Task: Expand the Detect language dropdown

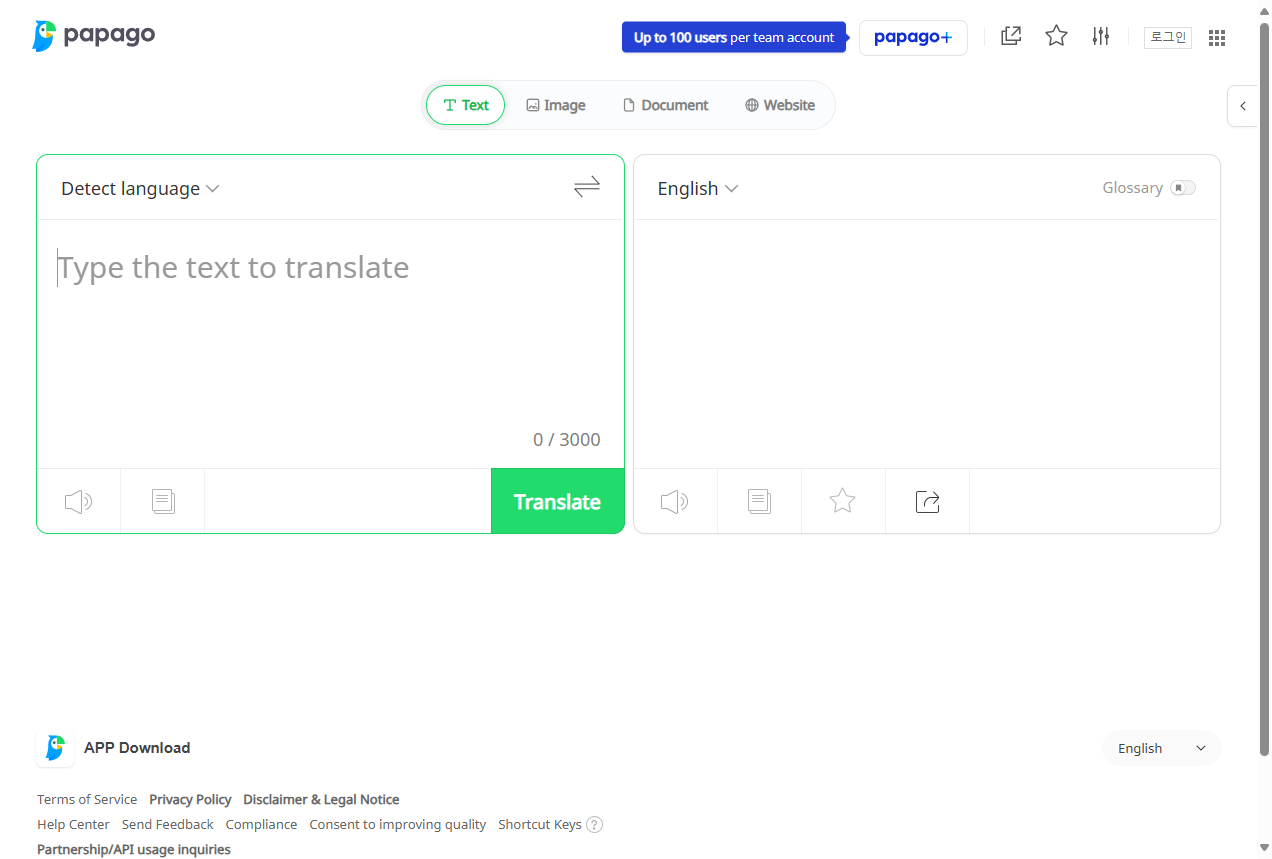Action: click(140, 189)
